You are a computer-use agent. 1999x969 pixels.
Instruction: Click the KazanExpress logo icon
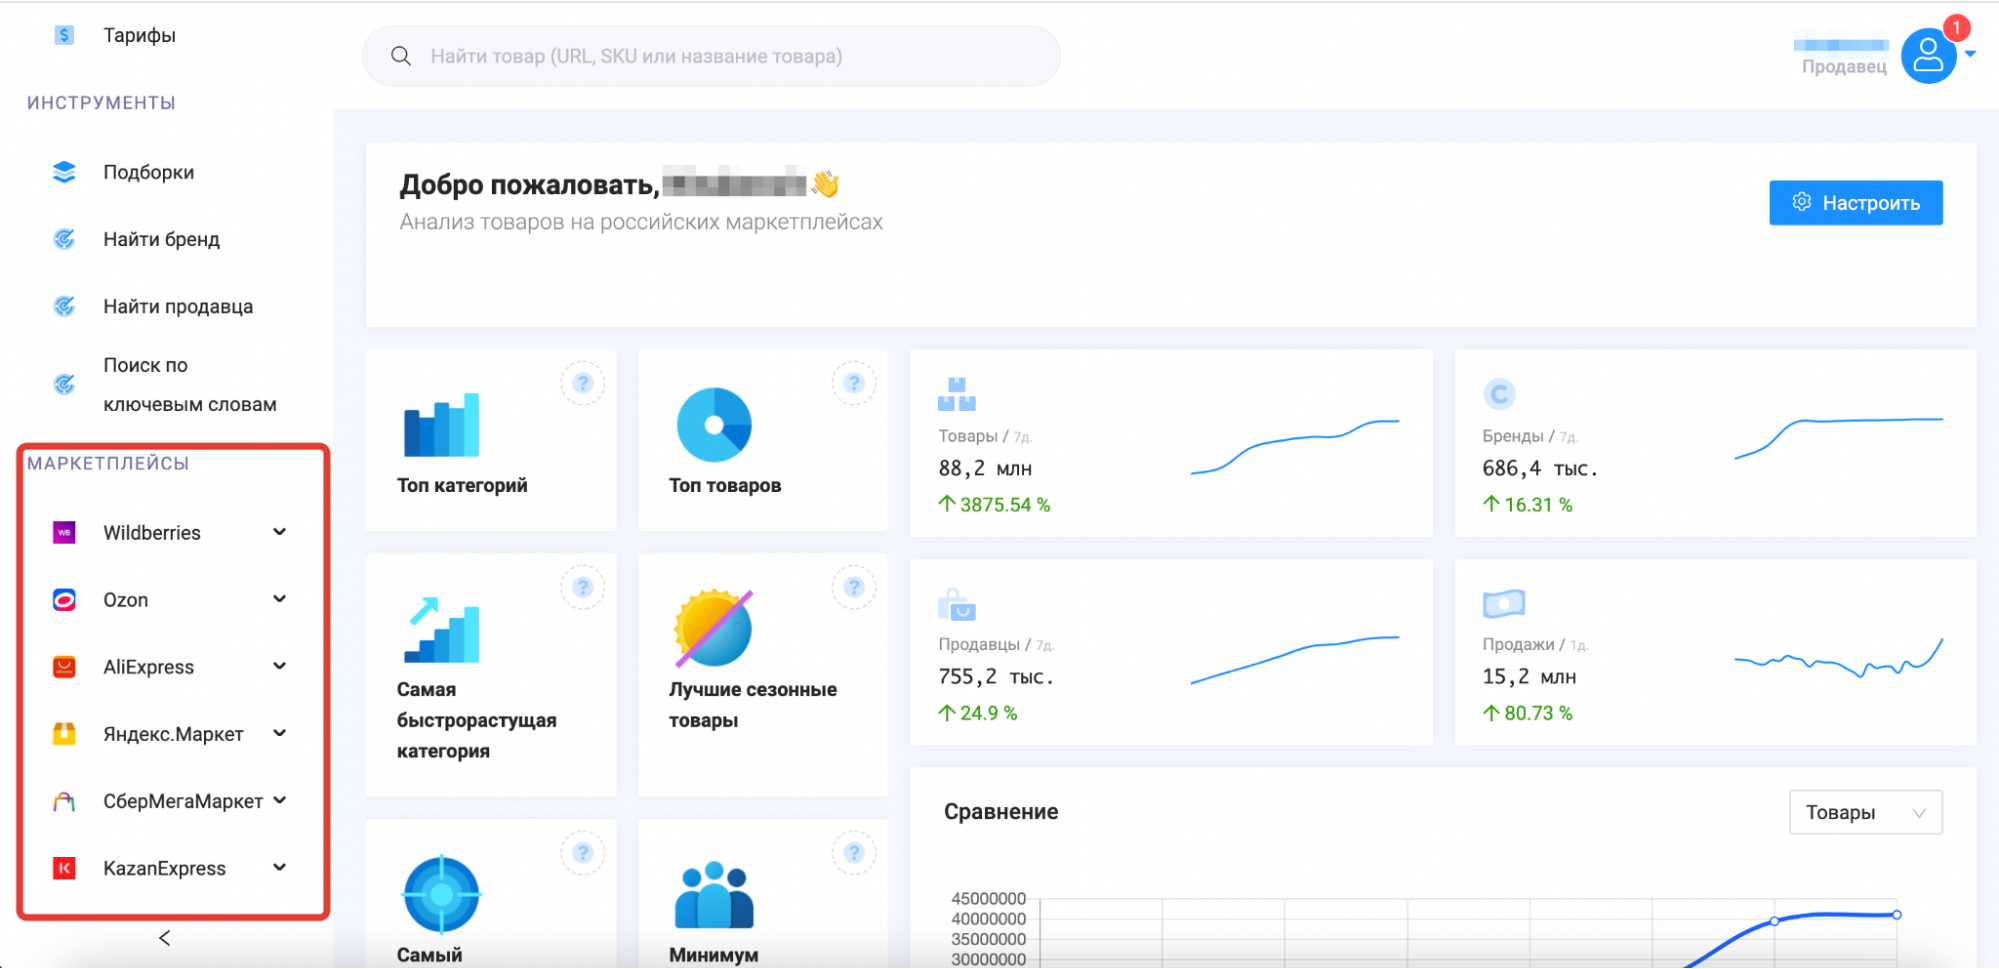coord(64,868)
